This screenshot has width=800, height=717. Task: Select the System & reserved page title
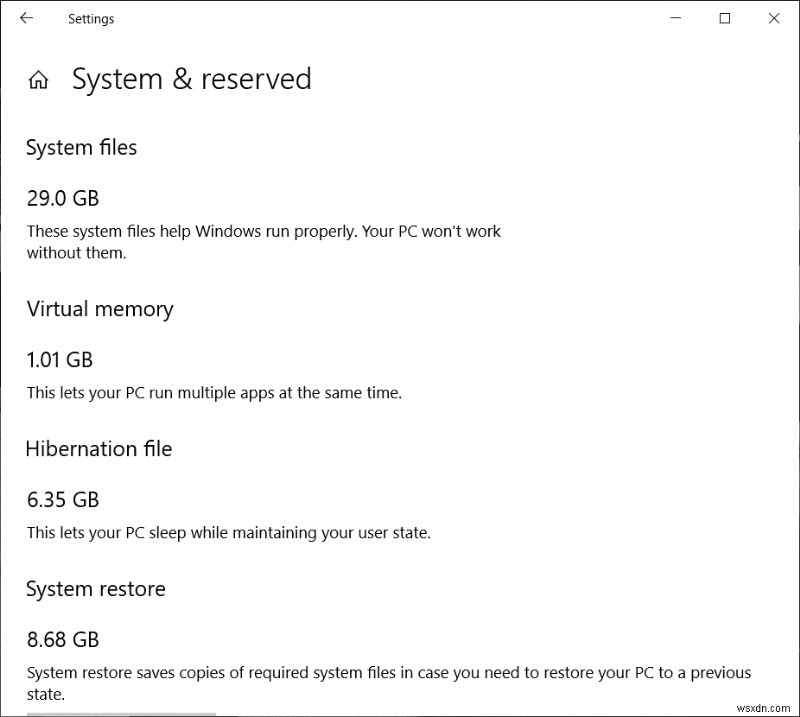[192, 79]
